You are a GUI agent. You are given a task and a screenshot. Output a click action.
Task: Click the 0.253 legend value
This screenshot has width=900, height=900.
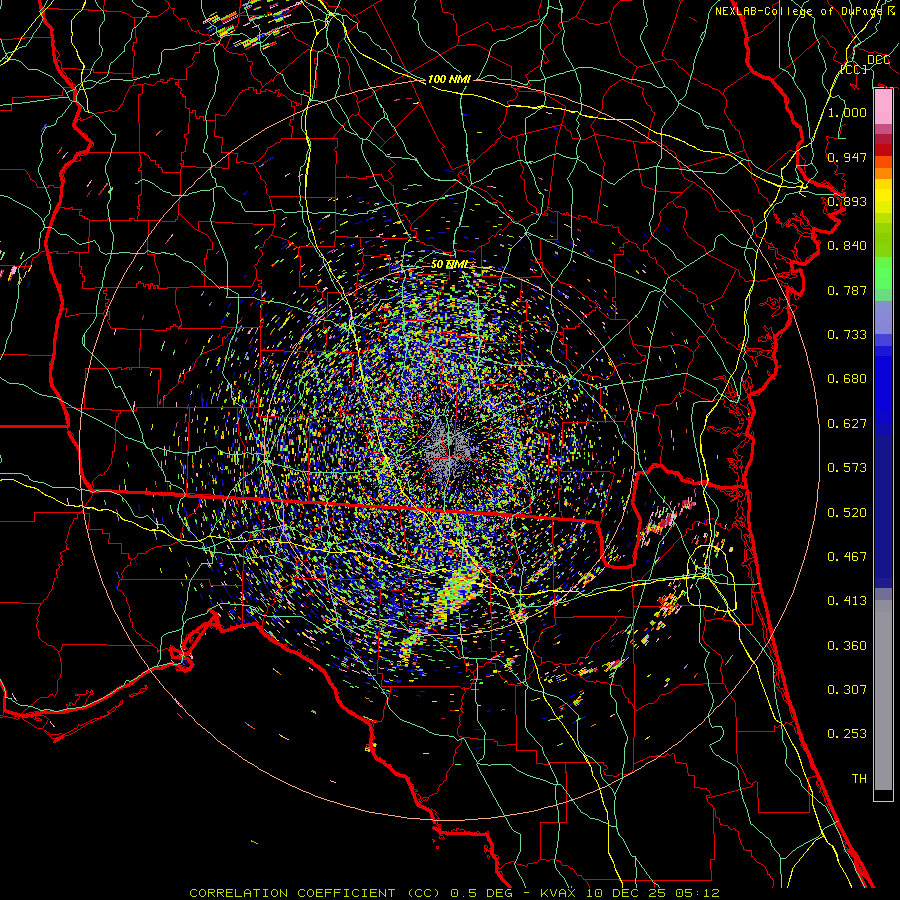[x=847, y=734]
